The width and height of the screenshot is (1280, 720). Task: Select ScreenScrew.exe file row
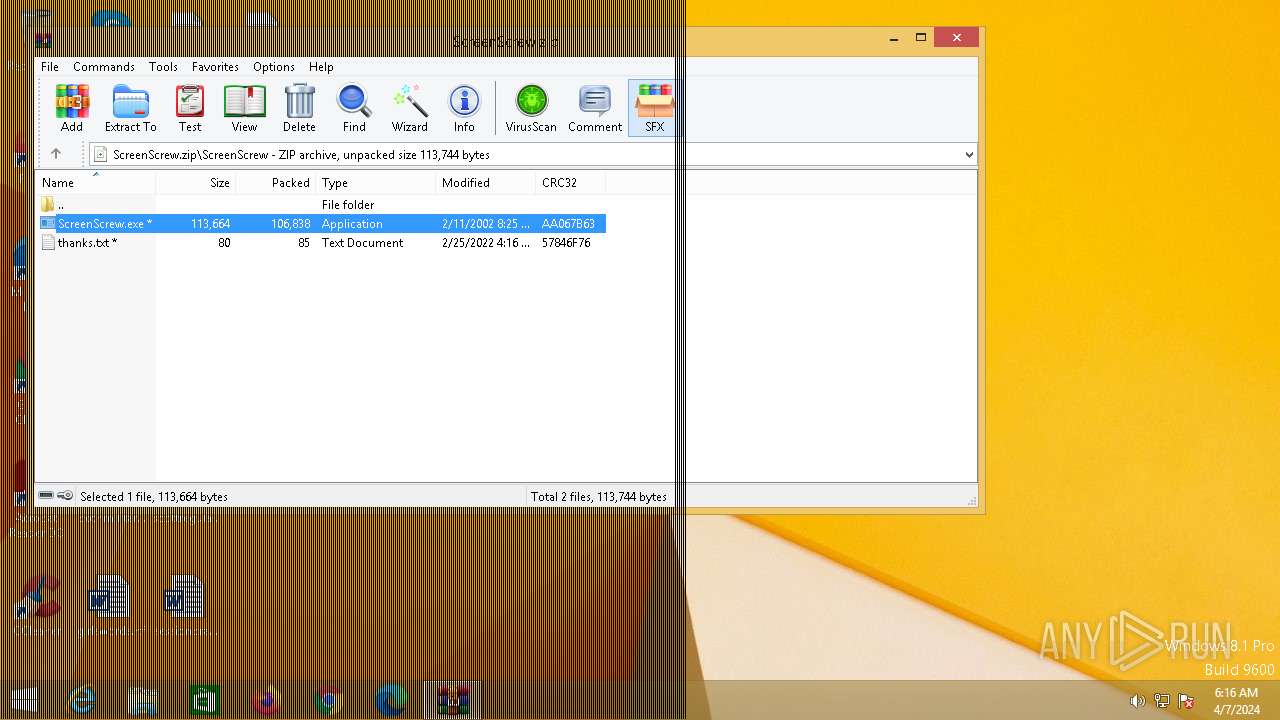coord(321,224)
